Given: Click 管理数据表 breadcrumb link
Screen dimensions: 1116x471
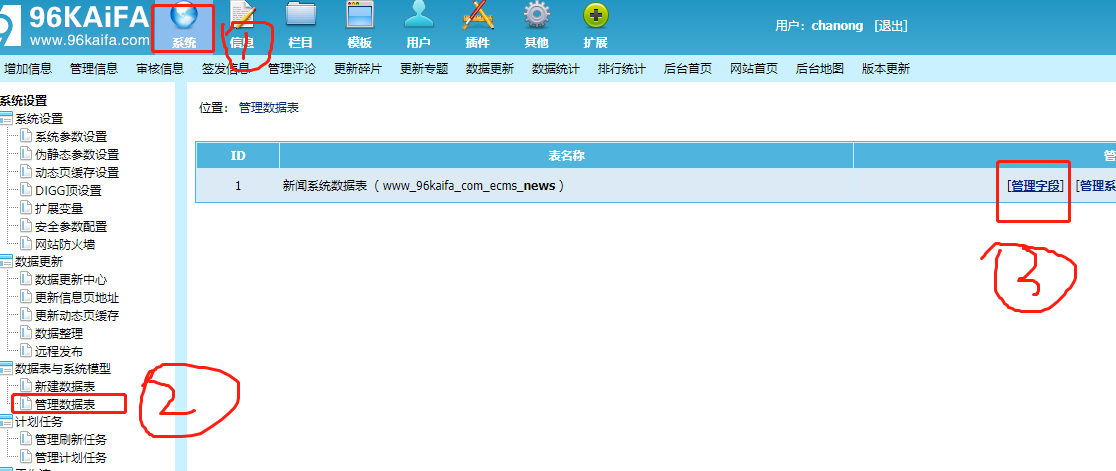Looking at the screenshot, I should pyautogui.click(x=269, y=107).
